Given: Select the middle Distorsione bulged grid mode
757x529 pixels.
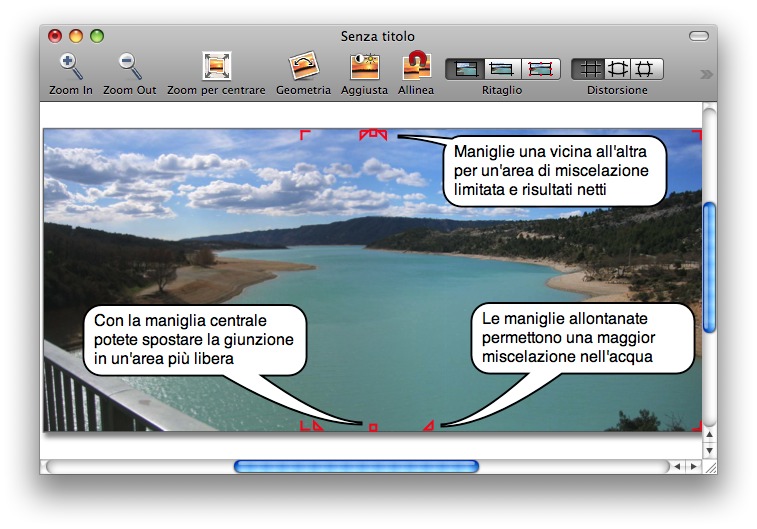Looking at the screenshot, I should coord(617,69).
